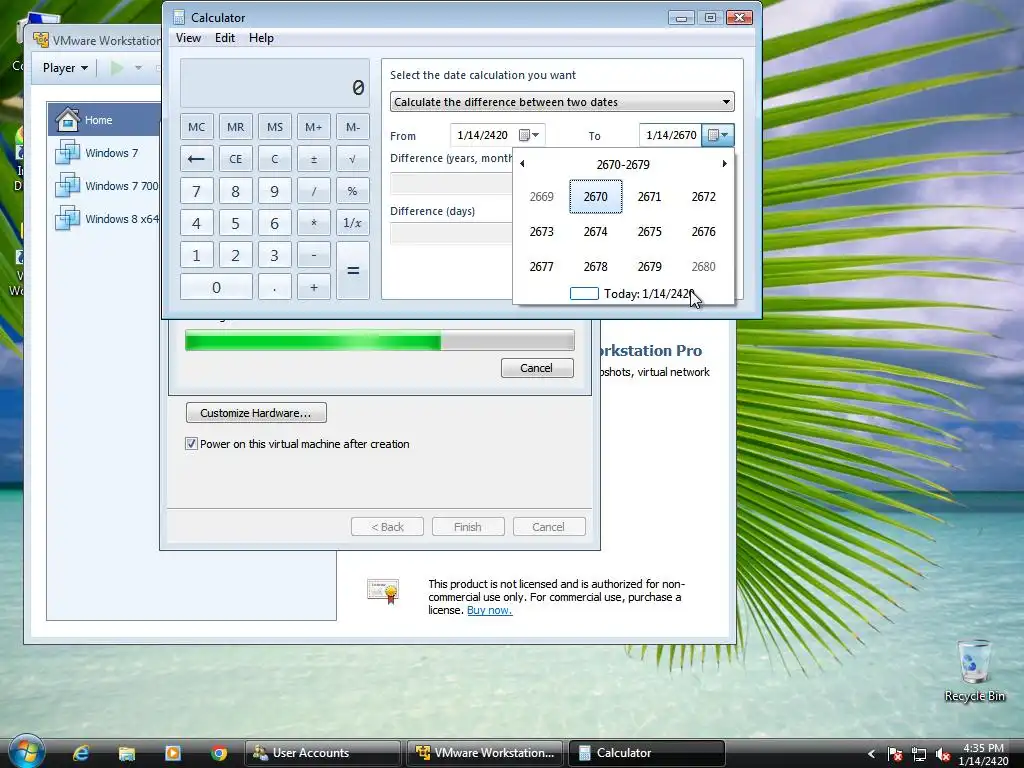The image size is (1024, 768).
Task: Open the Player dropdown menu in VMware
Action: [65, 68]
